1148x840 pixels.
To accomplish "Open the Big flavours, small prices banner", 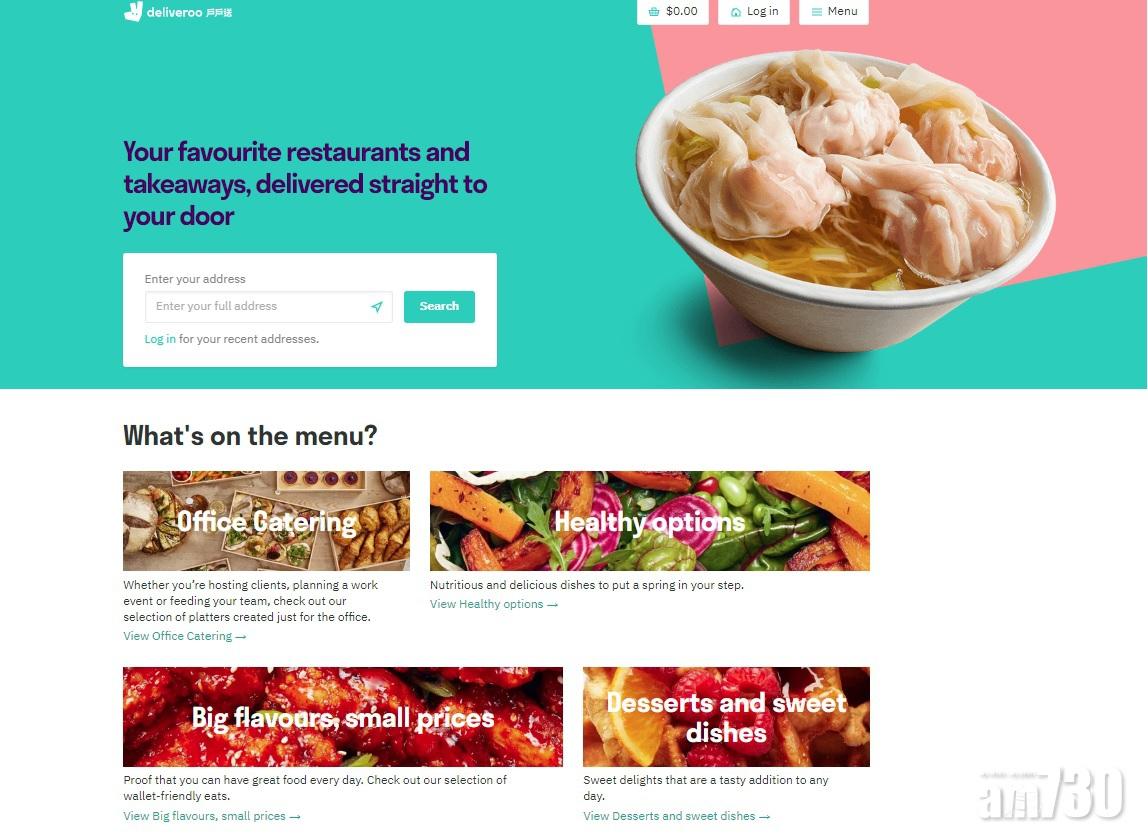I will [x=343, y=717].
